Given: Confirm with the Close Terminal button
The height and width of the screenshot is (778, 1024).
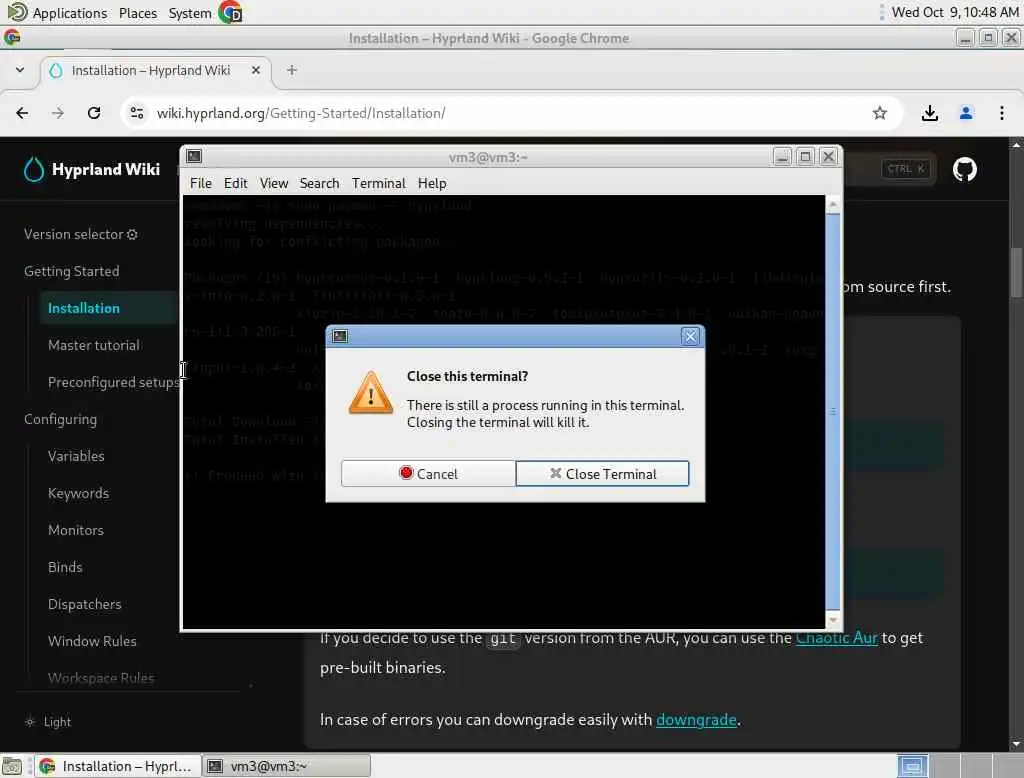Looking at the screenshot, I should pyautogui.click(x=602, y=474).
